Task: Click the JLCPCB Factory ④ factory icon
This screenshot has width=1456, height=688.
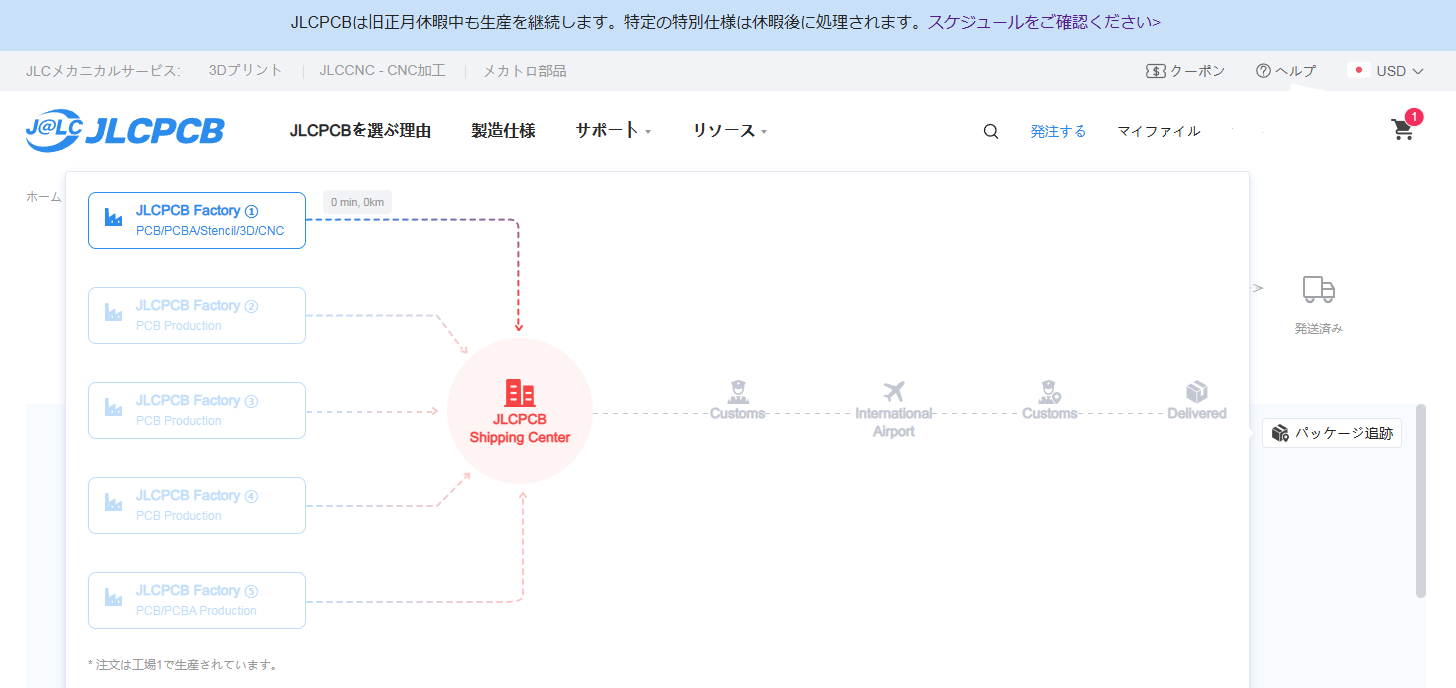Action: tap(113, 502)
